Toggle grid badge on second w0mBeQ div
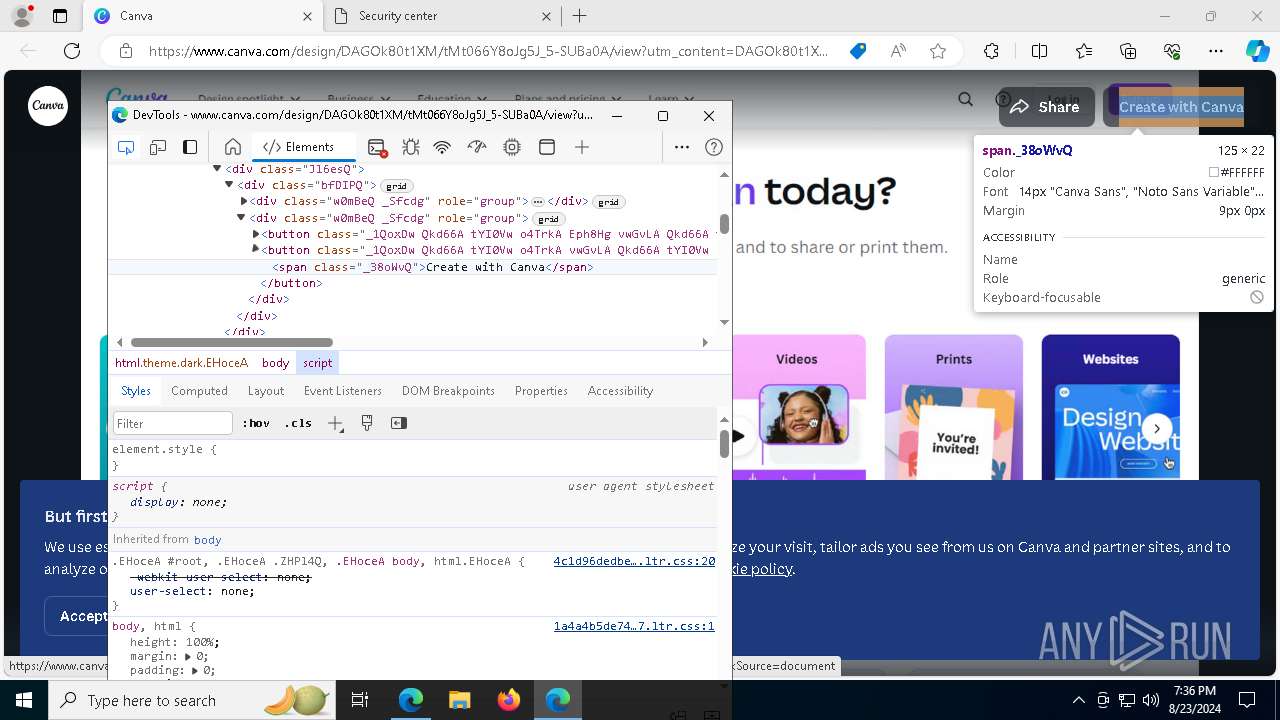The image size is (1280, 720). 548,218
